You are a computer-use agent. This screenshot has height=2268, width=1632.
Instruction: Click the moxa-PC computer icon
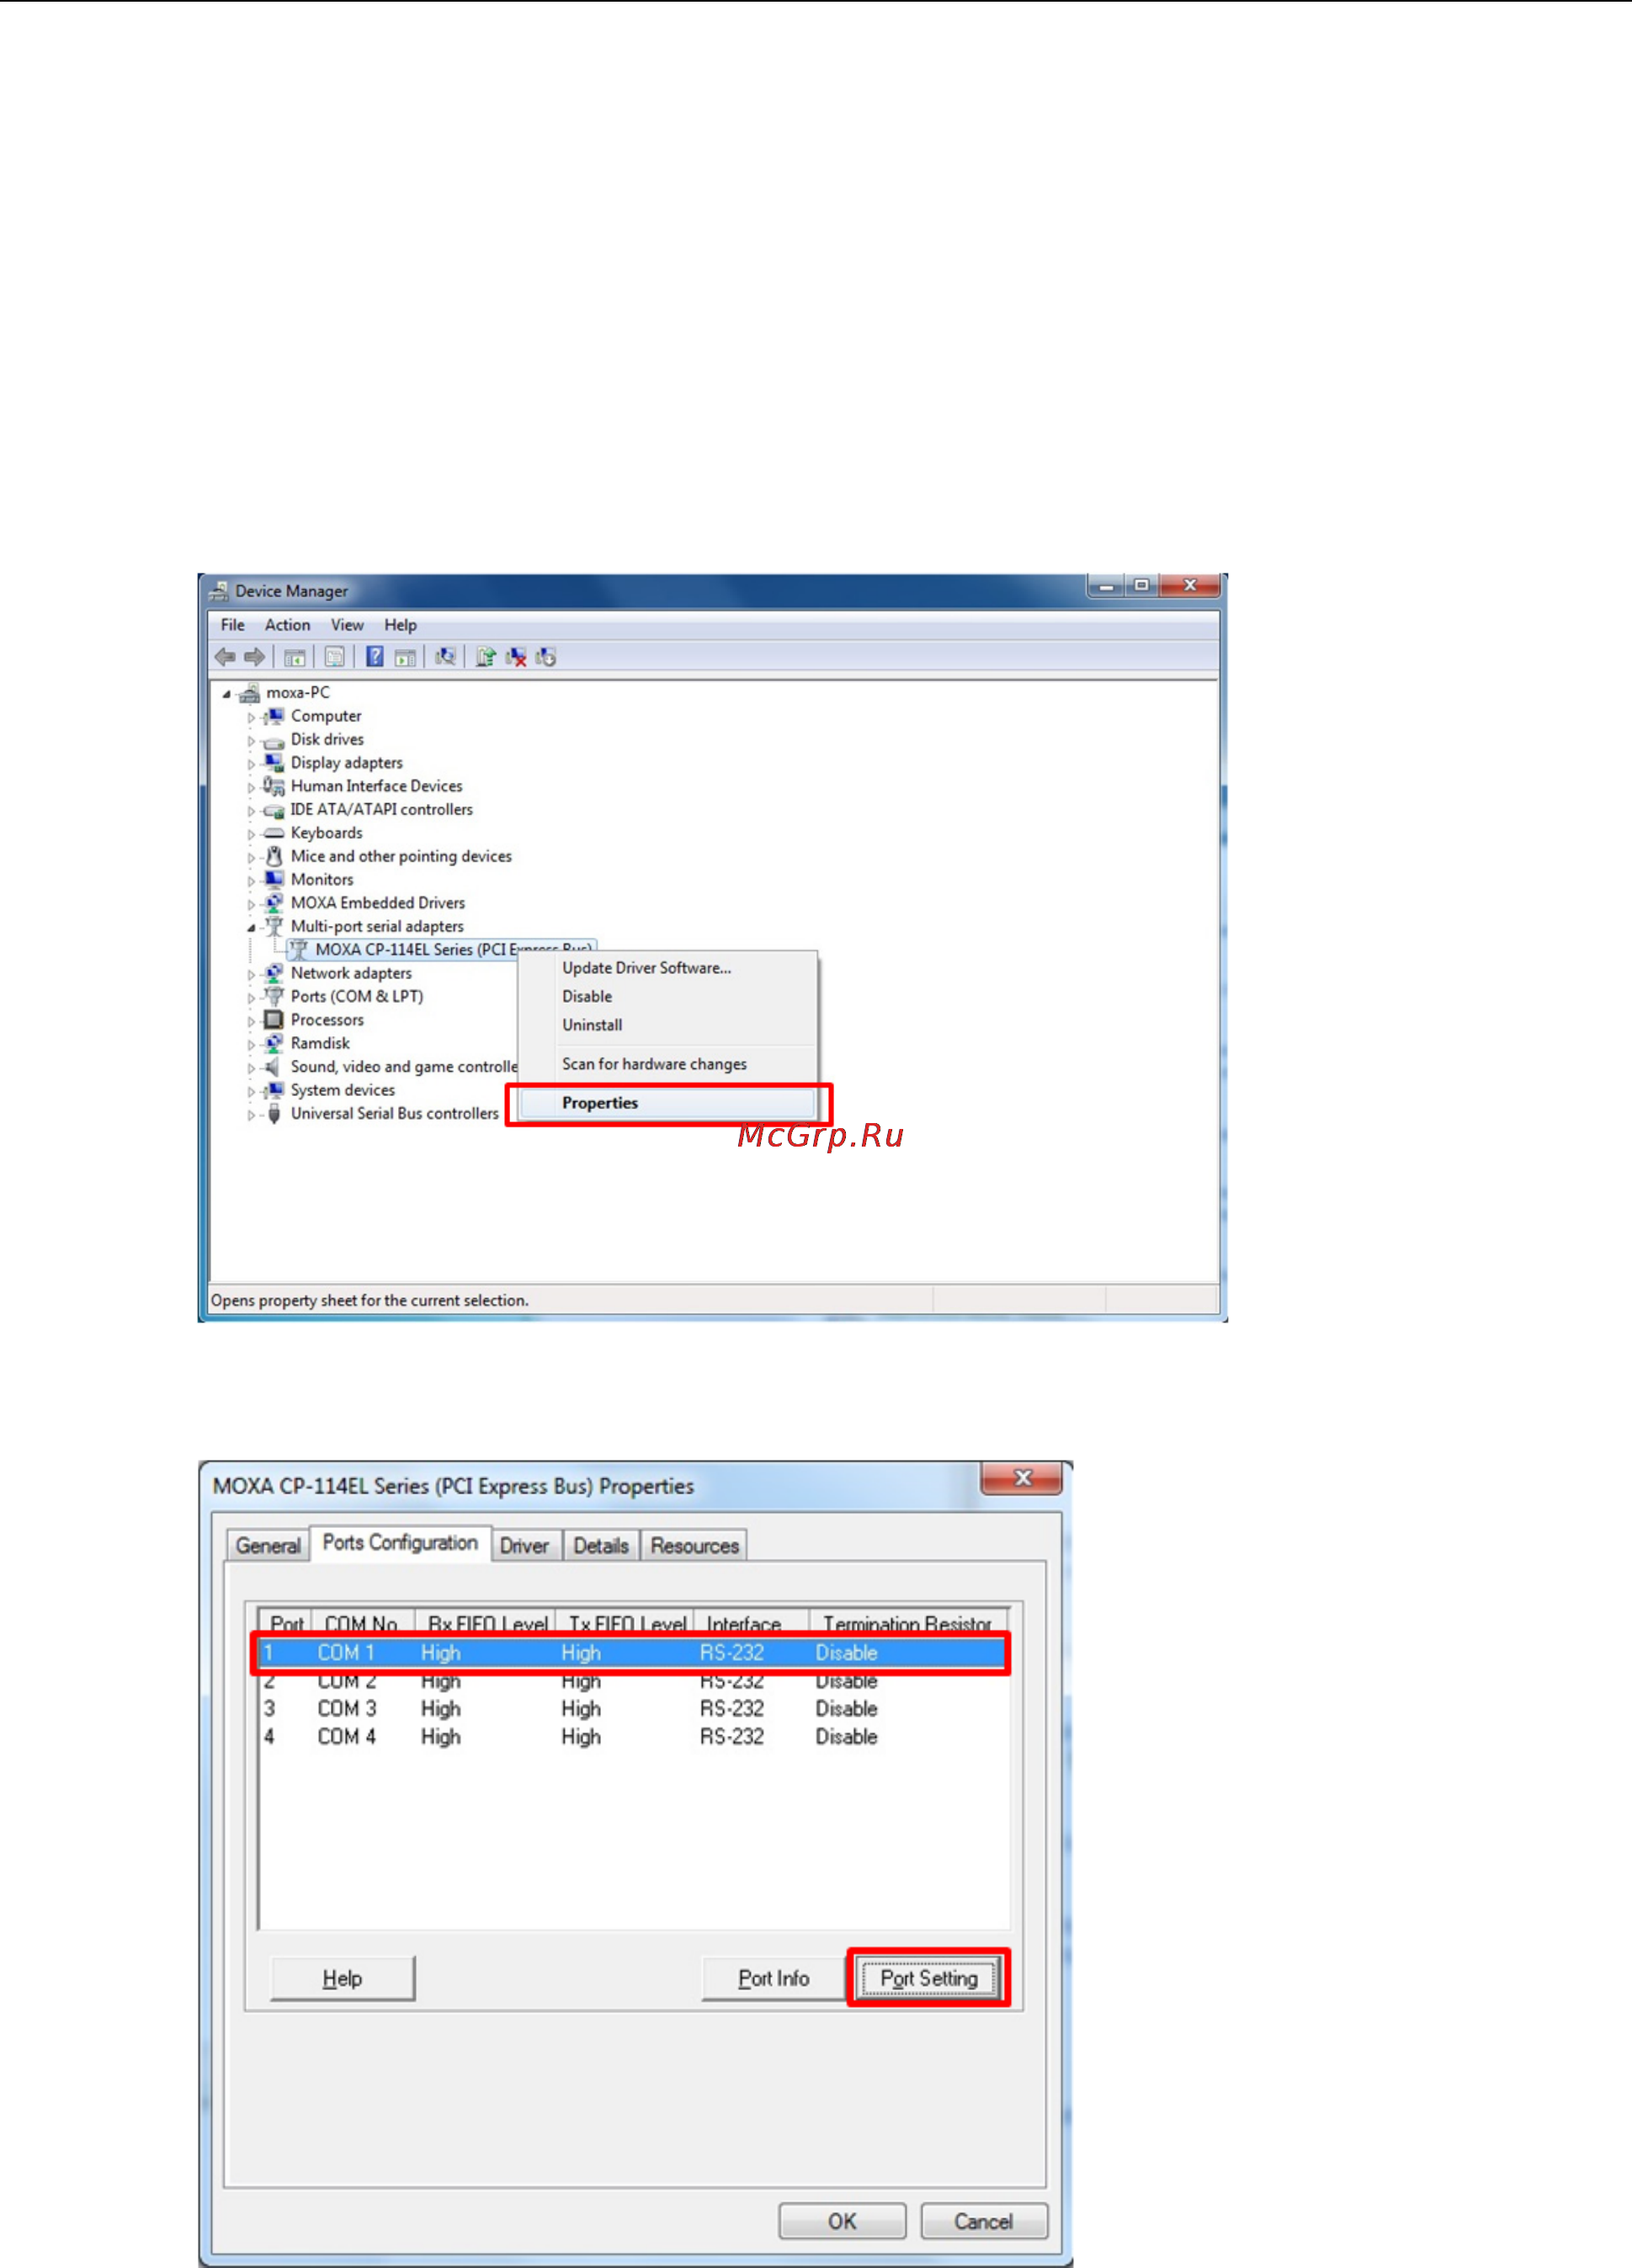click(x=250, y=693)
